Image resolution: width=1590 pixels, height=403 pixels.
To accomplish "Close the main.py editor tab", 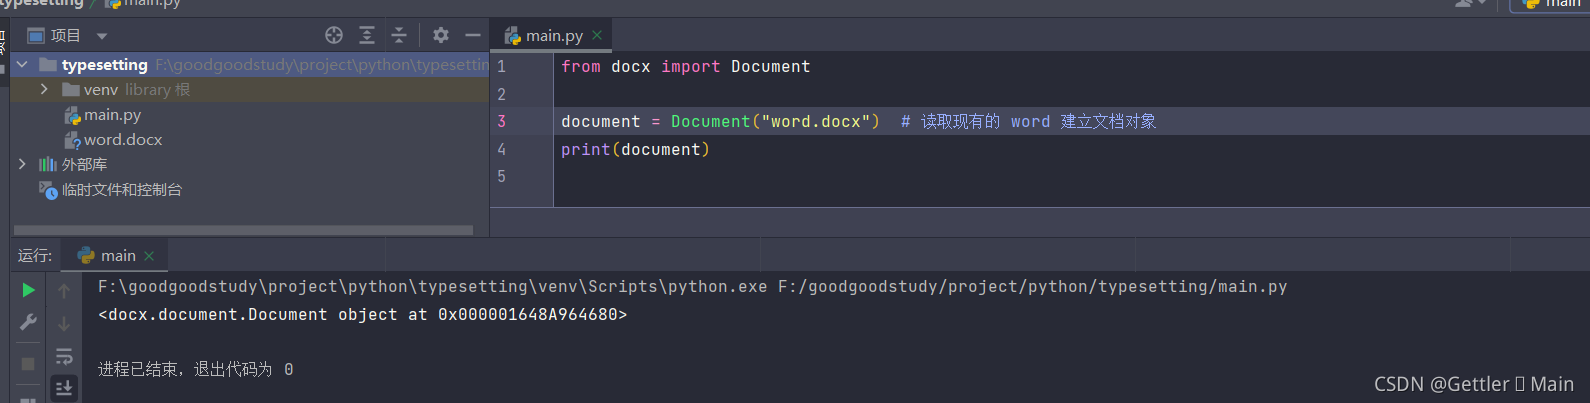I will (x=597, y=35).
